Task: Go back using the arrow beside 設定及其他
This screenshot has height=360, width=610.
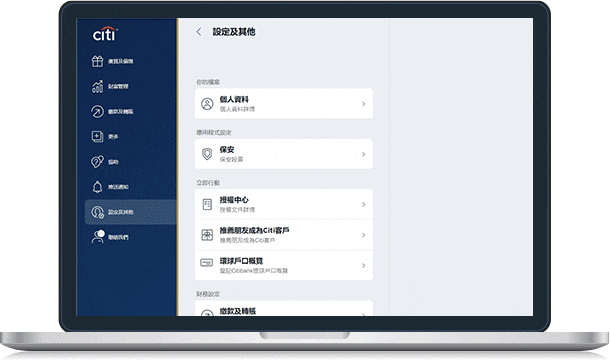Action: [x=199, y=32]
